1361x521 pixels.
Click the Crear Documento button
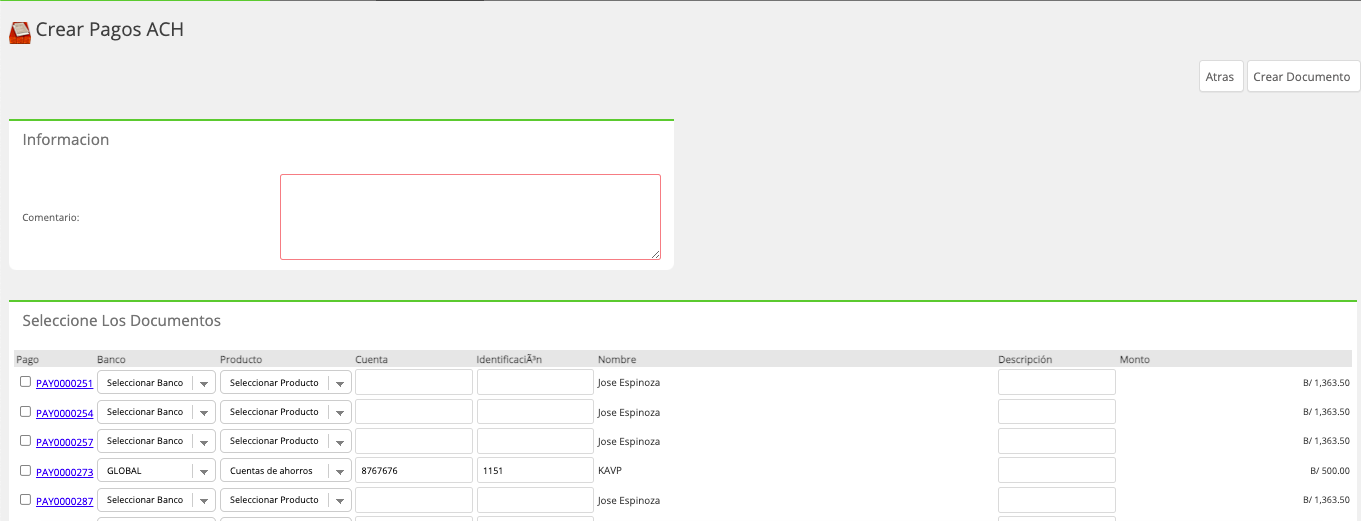coord(1303,77)
